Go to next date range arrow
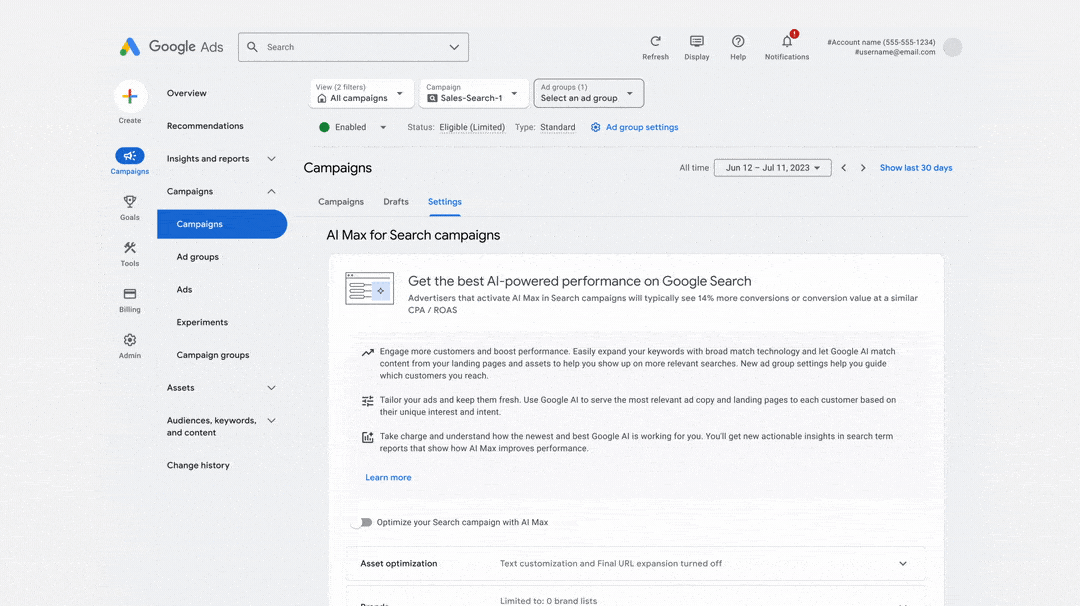 (x=863, y=168)
